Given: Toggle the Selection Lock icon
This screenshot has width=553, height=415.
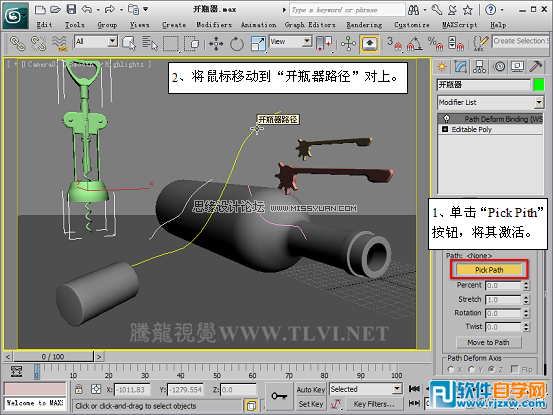Looking at the screenshot, I should pos(79,389).
